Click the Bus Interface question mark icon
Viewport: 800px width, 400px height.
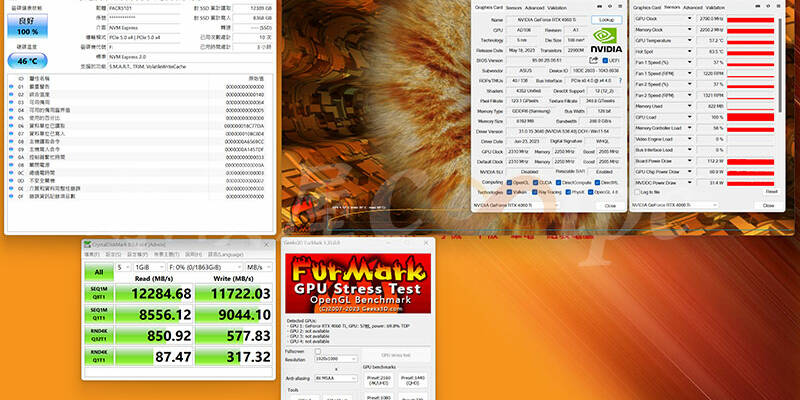tap(620, 81)
